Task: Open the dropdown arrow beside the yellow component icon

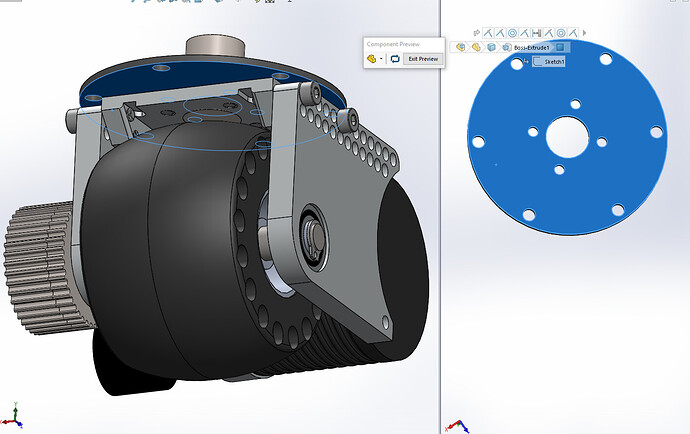Action: [381, 59]
